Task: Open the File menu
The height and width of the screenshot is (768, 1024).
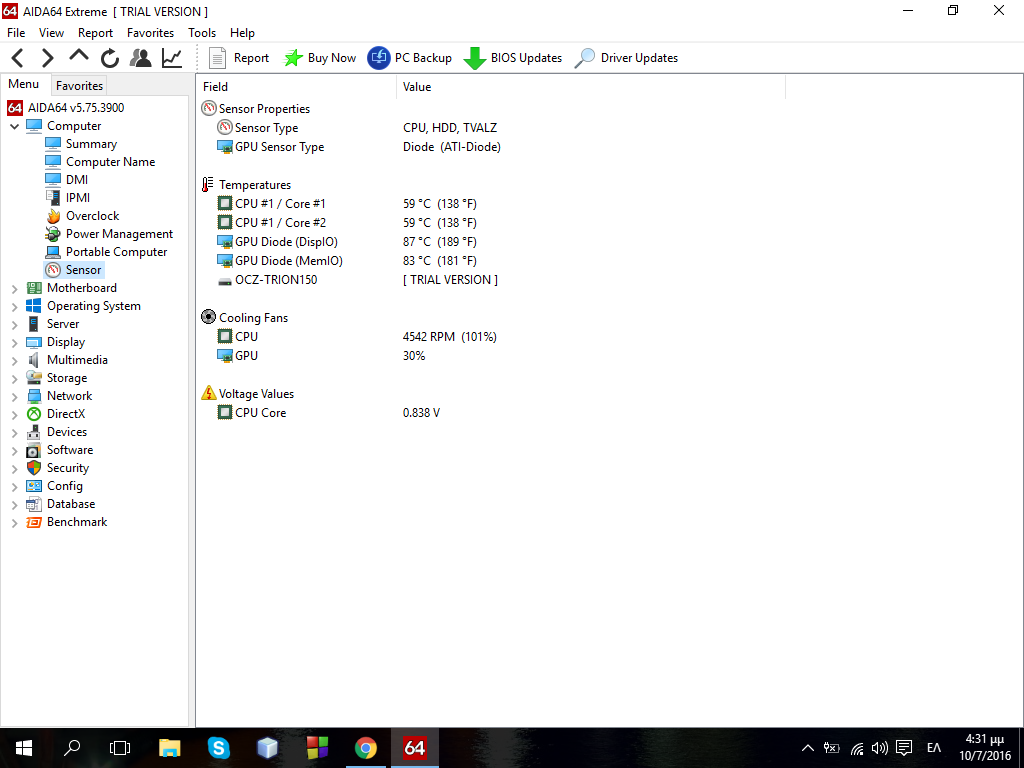Action: point(16,33)
